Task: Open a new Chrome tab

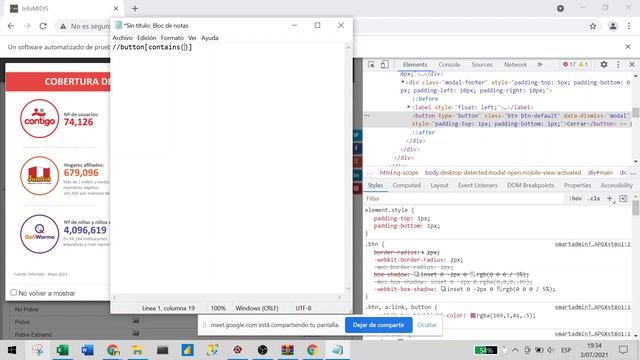Action: tap(135, 8)
